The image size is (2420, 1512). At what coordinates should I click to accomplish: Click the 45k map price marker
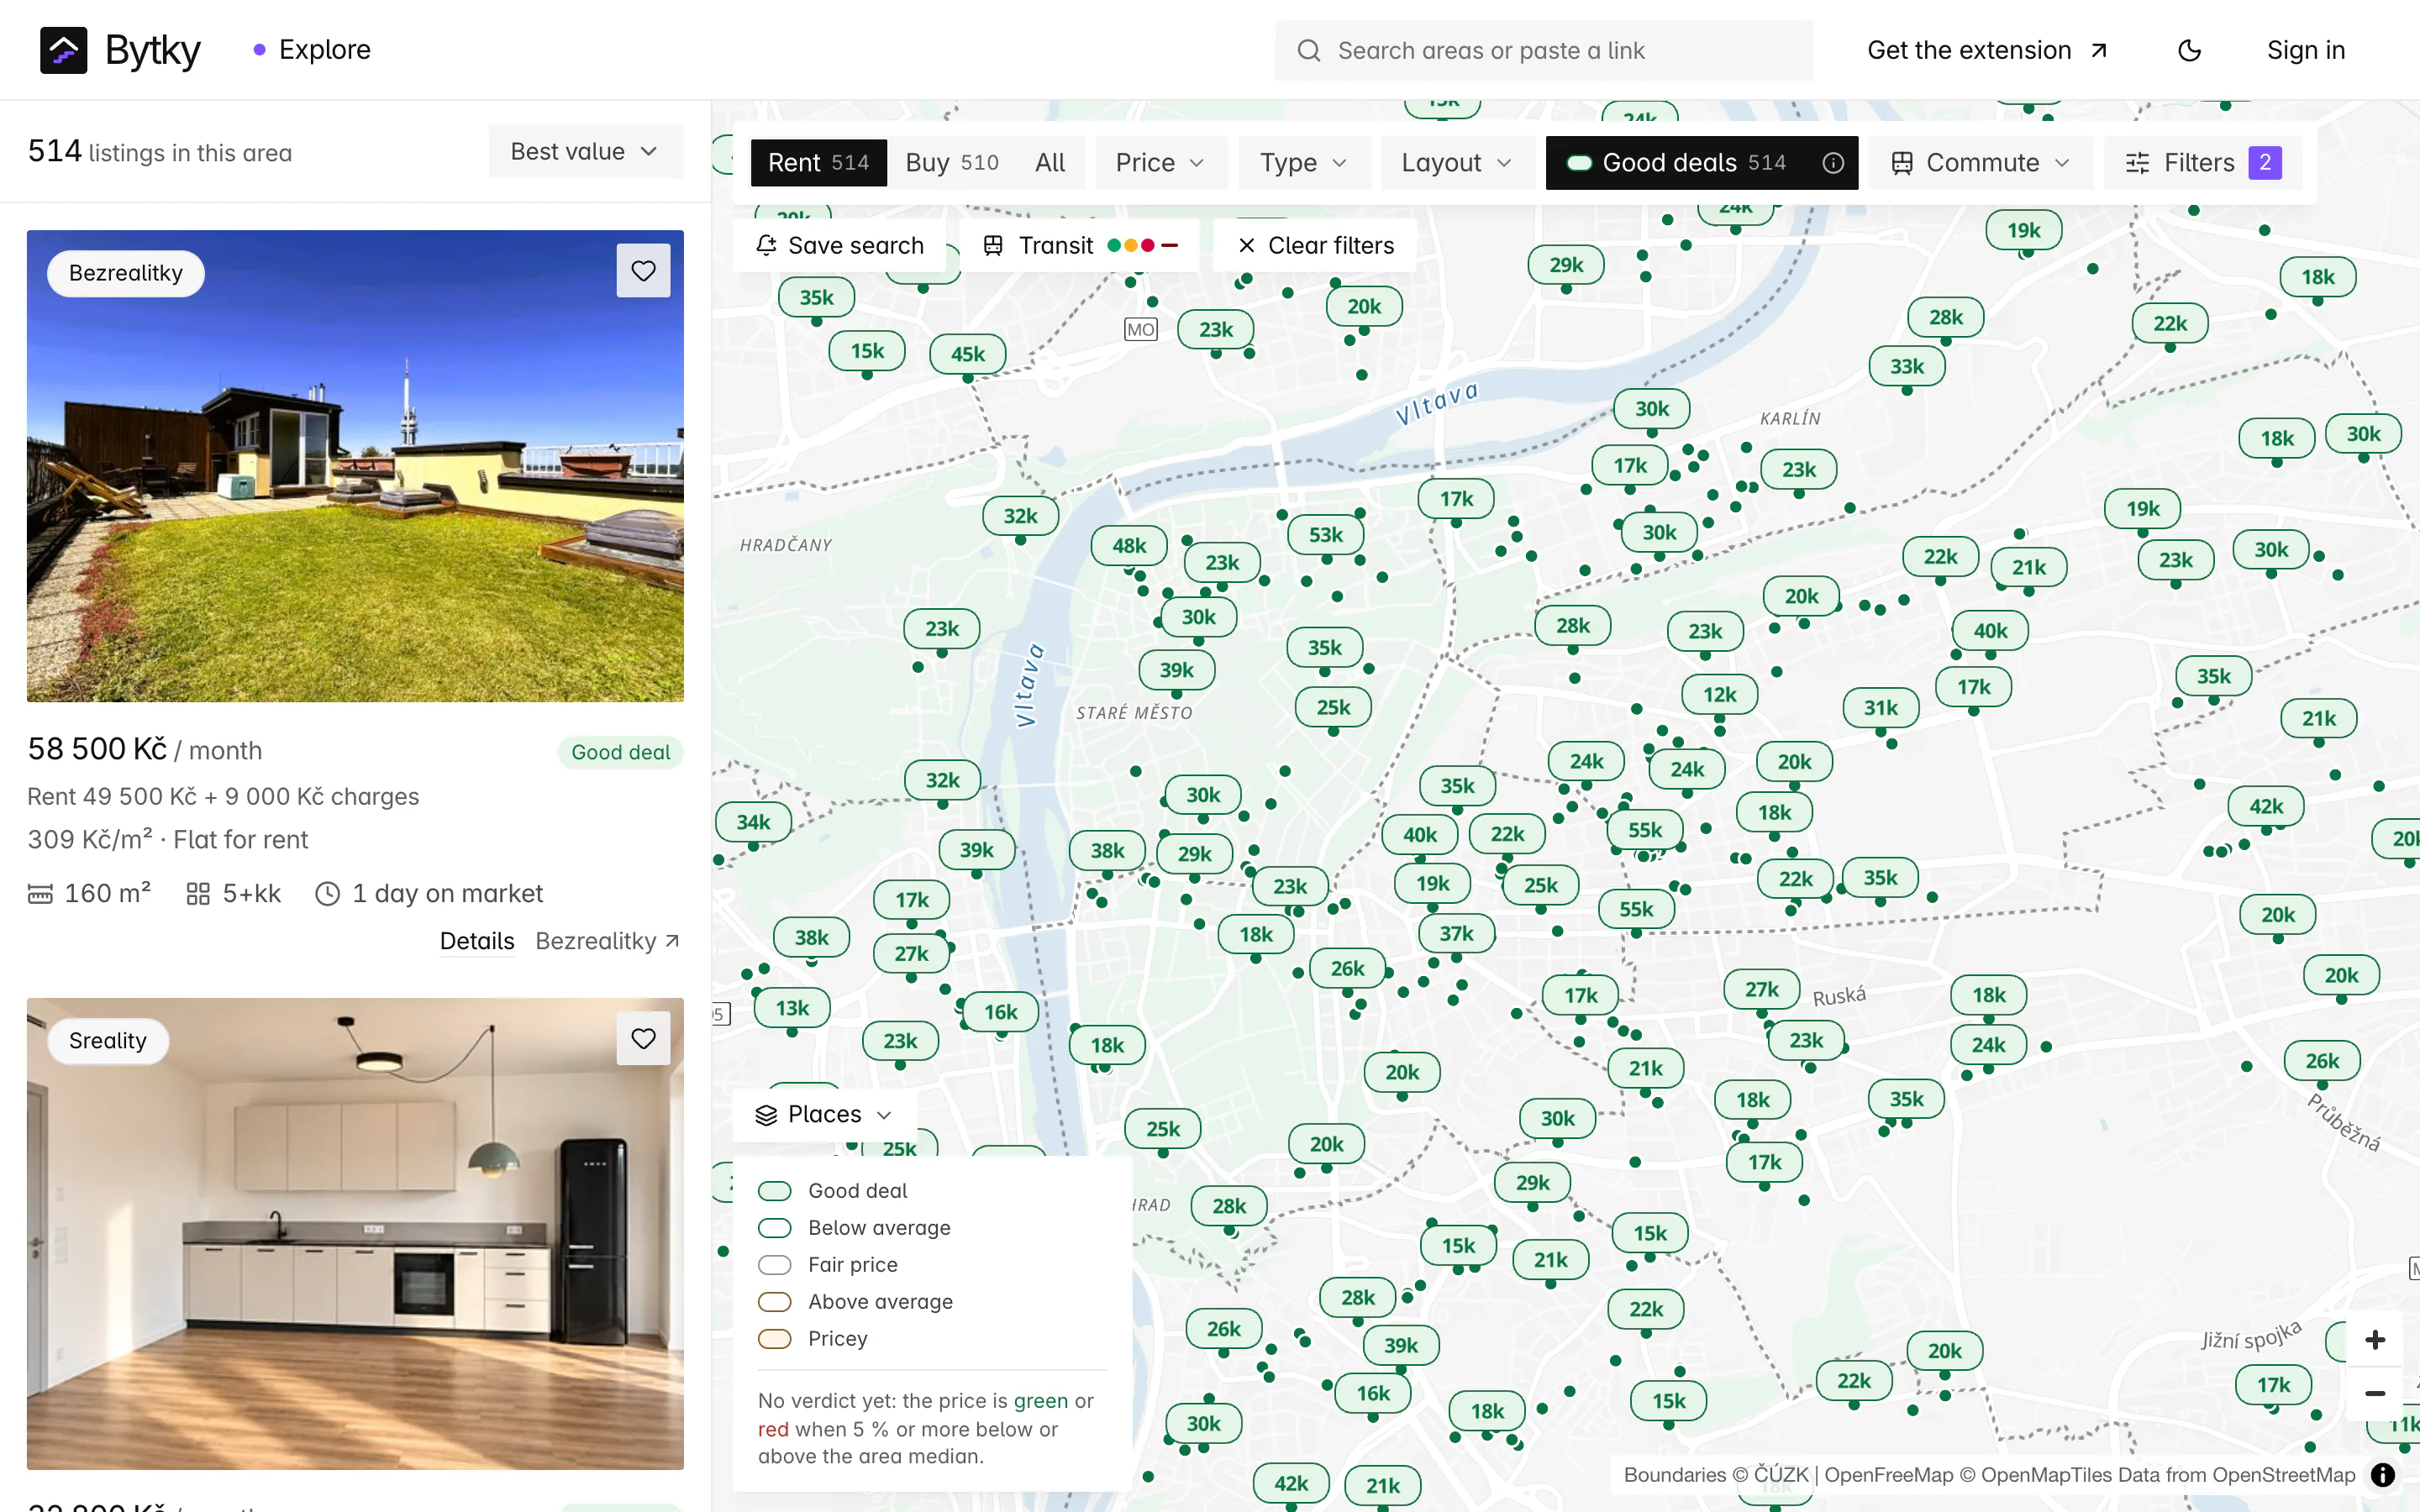[967, 354]
